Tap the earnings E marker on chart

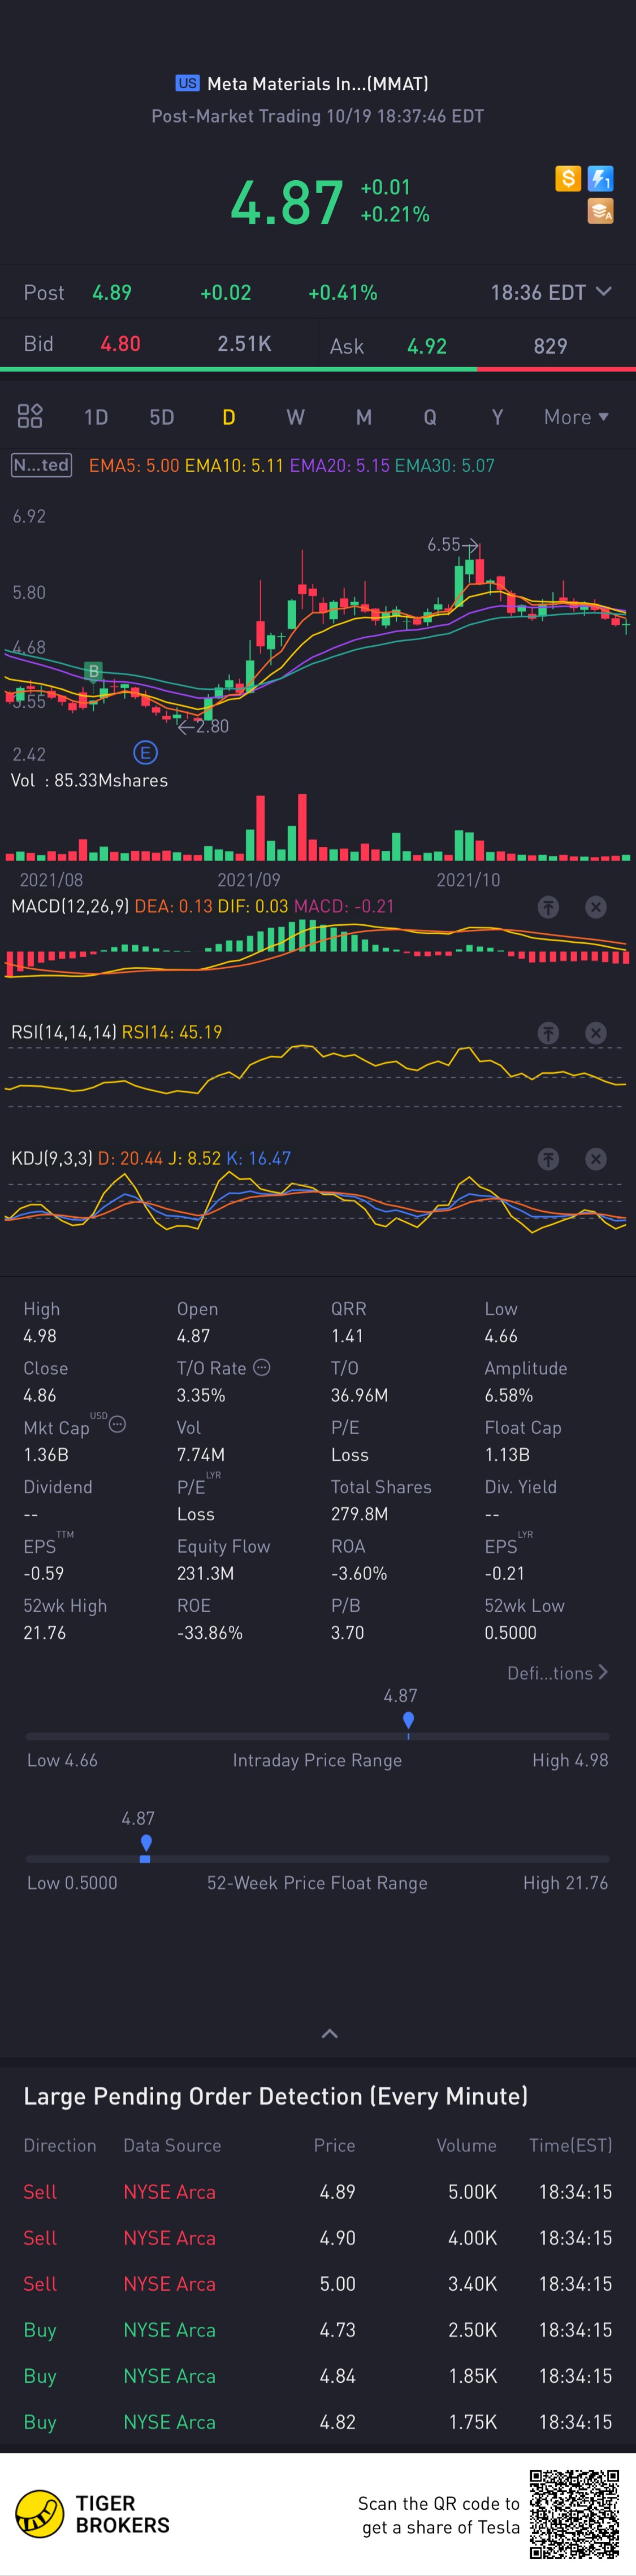(145, 753)
